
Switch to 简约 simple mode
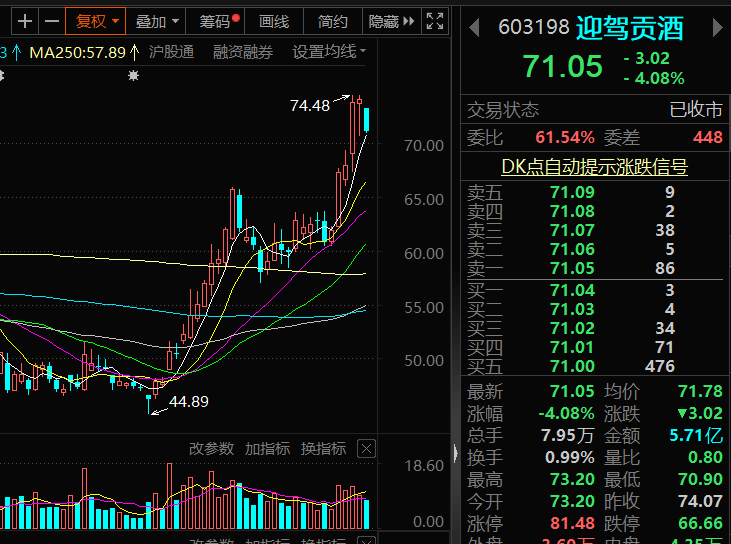tap(332, 21)
